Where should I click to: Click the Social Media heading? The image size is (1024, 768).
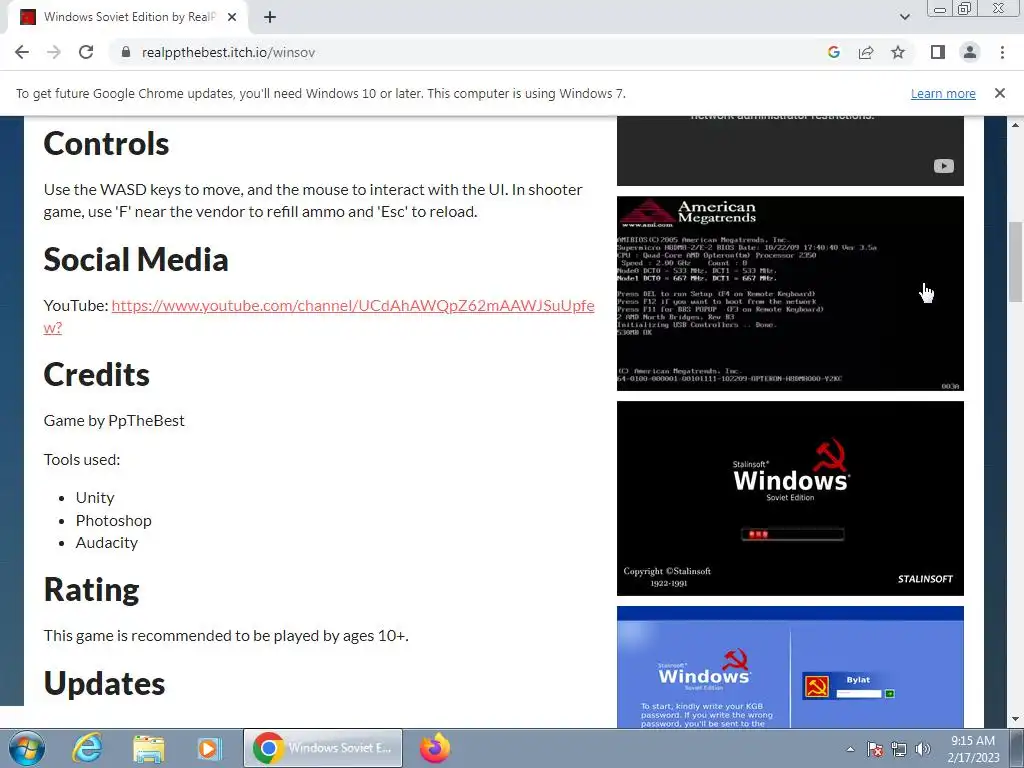(136, 260)
